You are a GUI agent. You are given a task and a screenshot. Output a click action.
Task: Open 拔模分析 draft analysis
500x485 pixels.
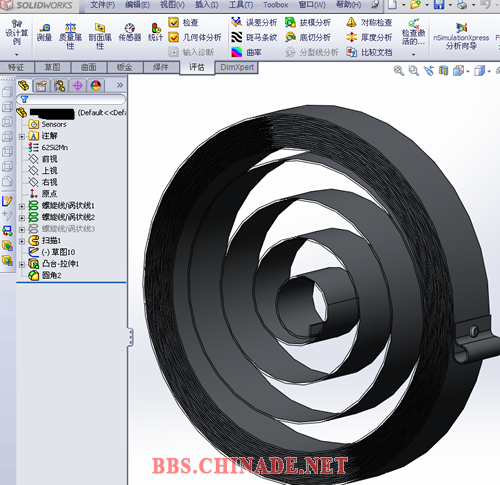coord(307,23)
